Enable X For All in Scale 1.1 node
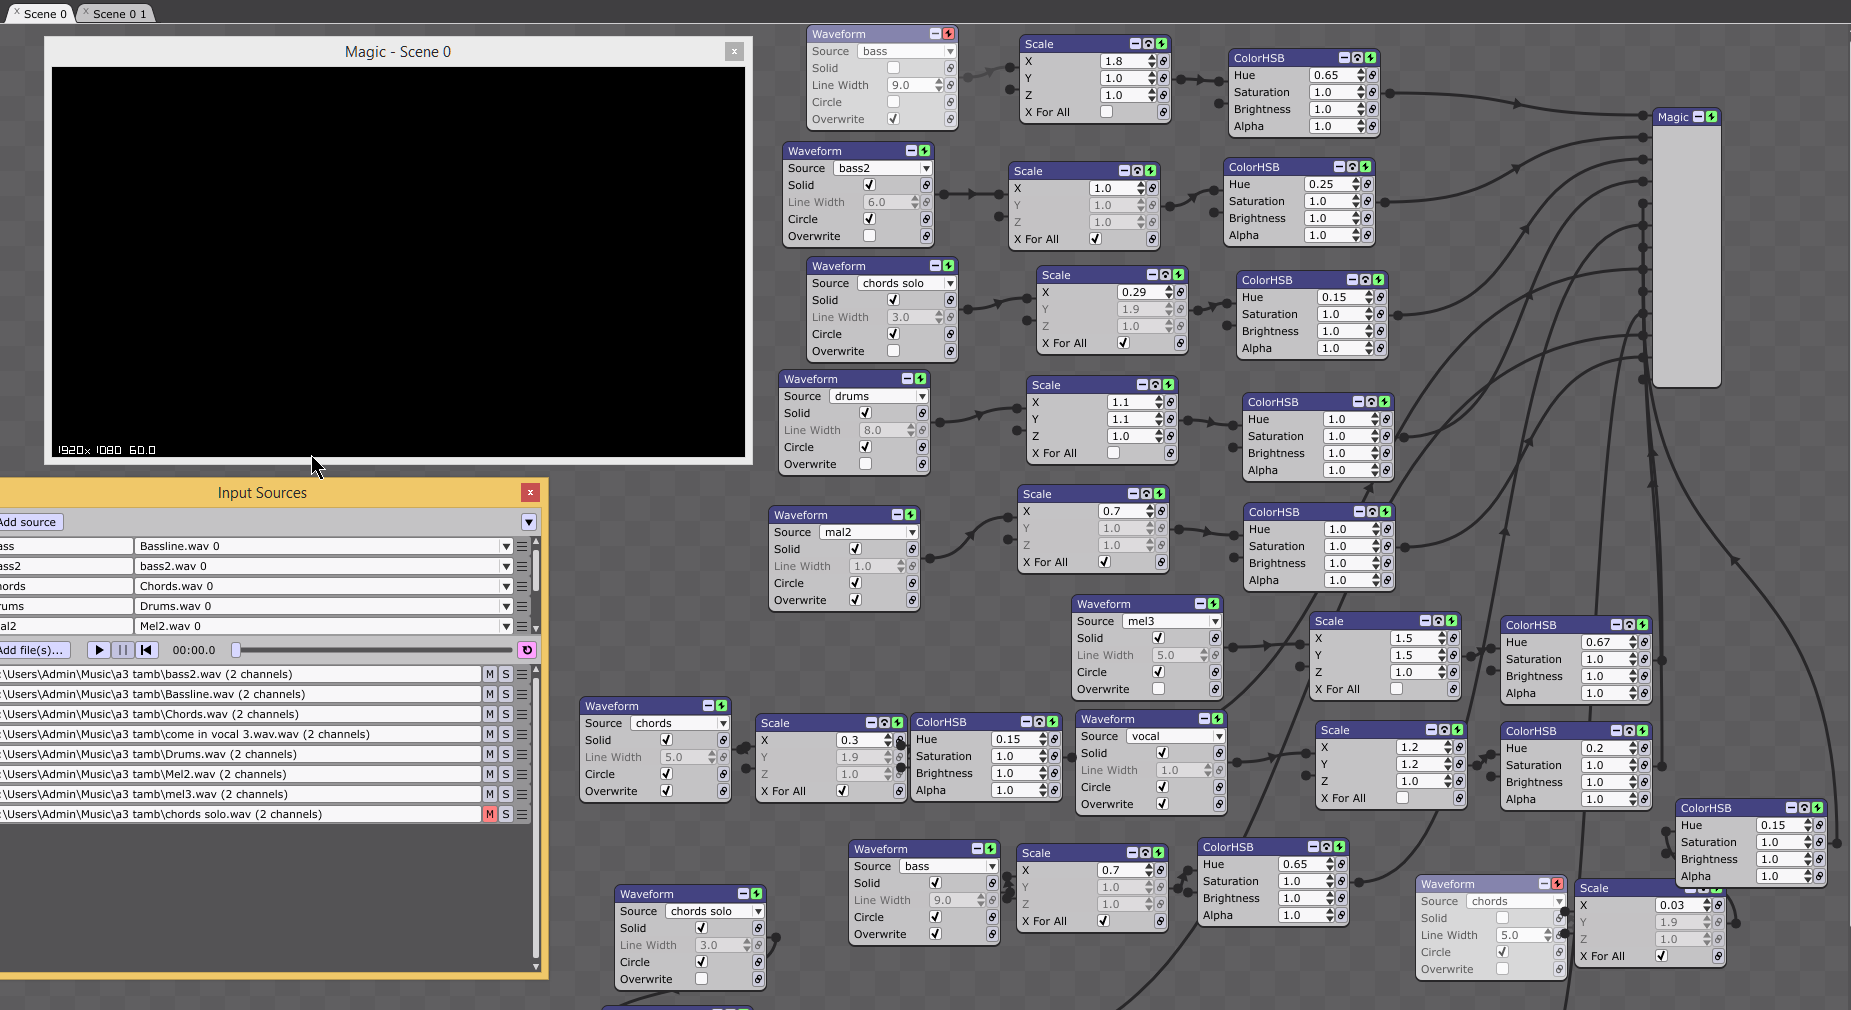This screenshot has height=1010, width=1851. (x=1113, y=453)
